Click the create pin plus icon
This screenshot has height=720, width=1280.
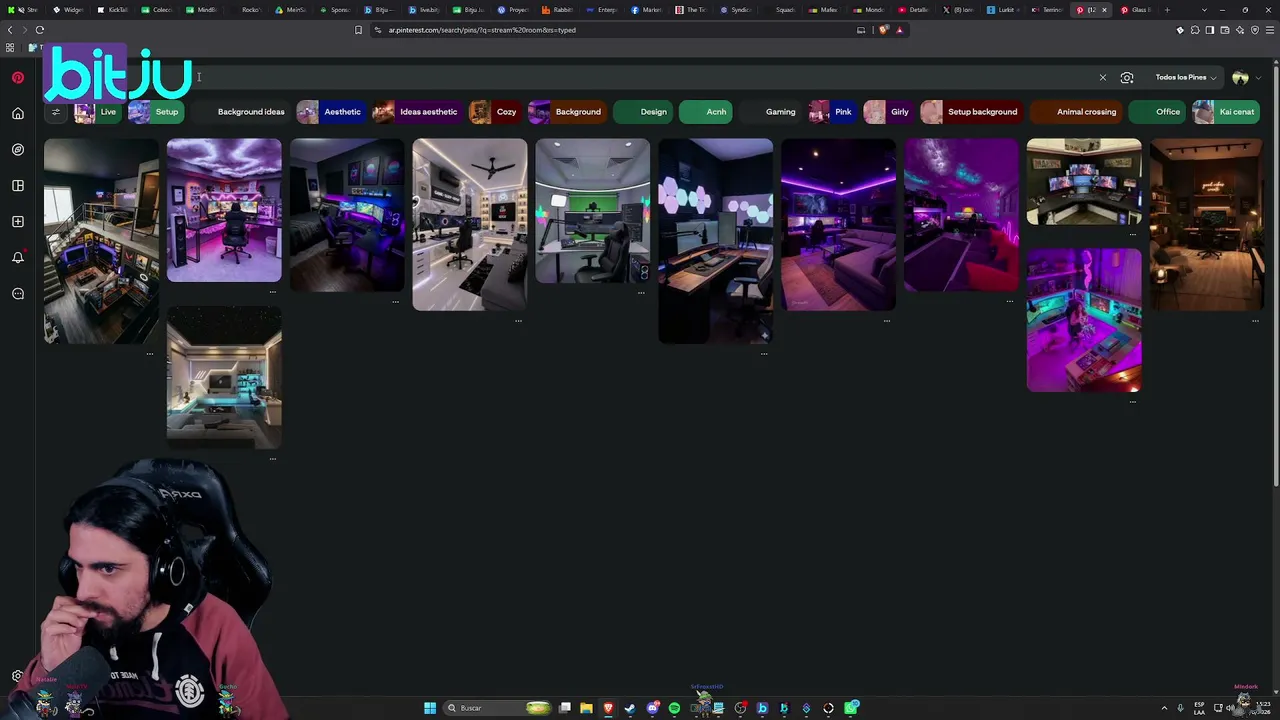point(18,222)
